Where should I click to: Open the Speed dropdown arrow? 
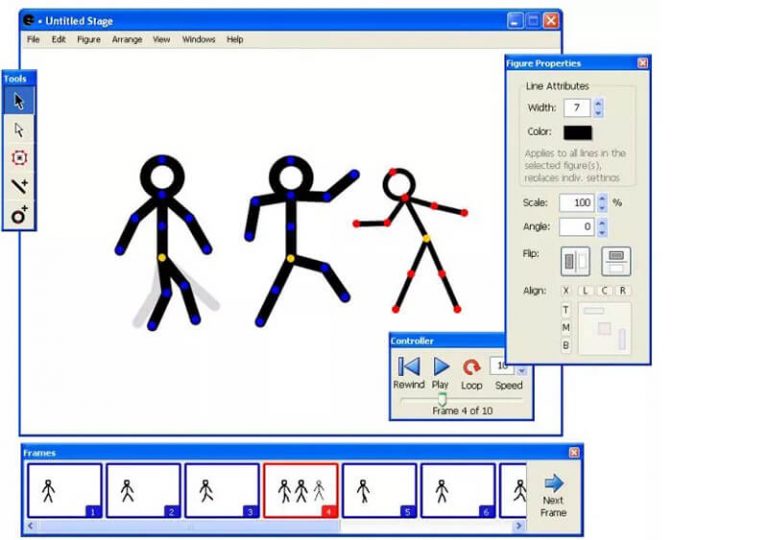[x=521, y=367]
